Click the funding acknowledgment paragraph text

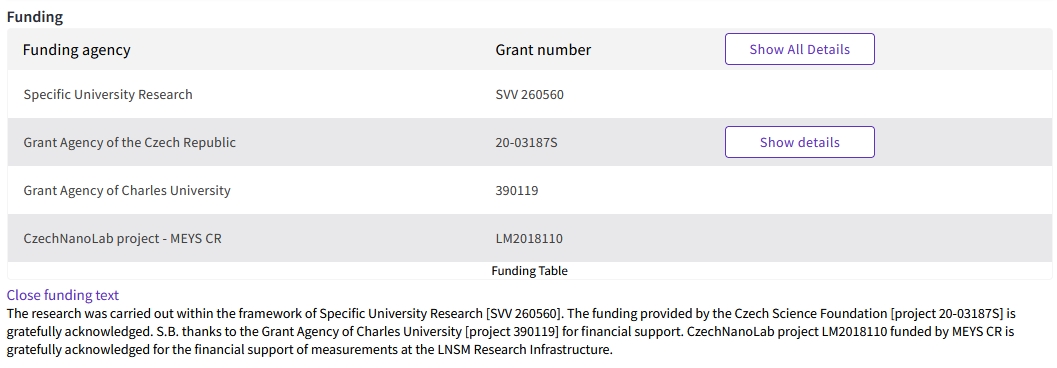512,332
